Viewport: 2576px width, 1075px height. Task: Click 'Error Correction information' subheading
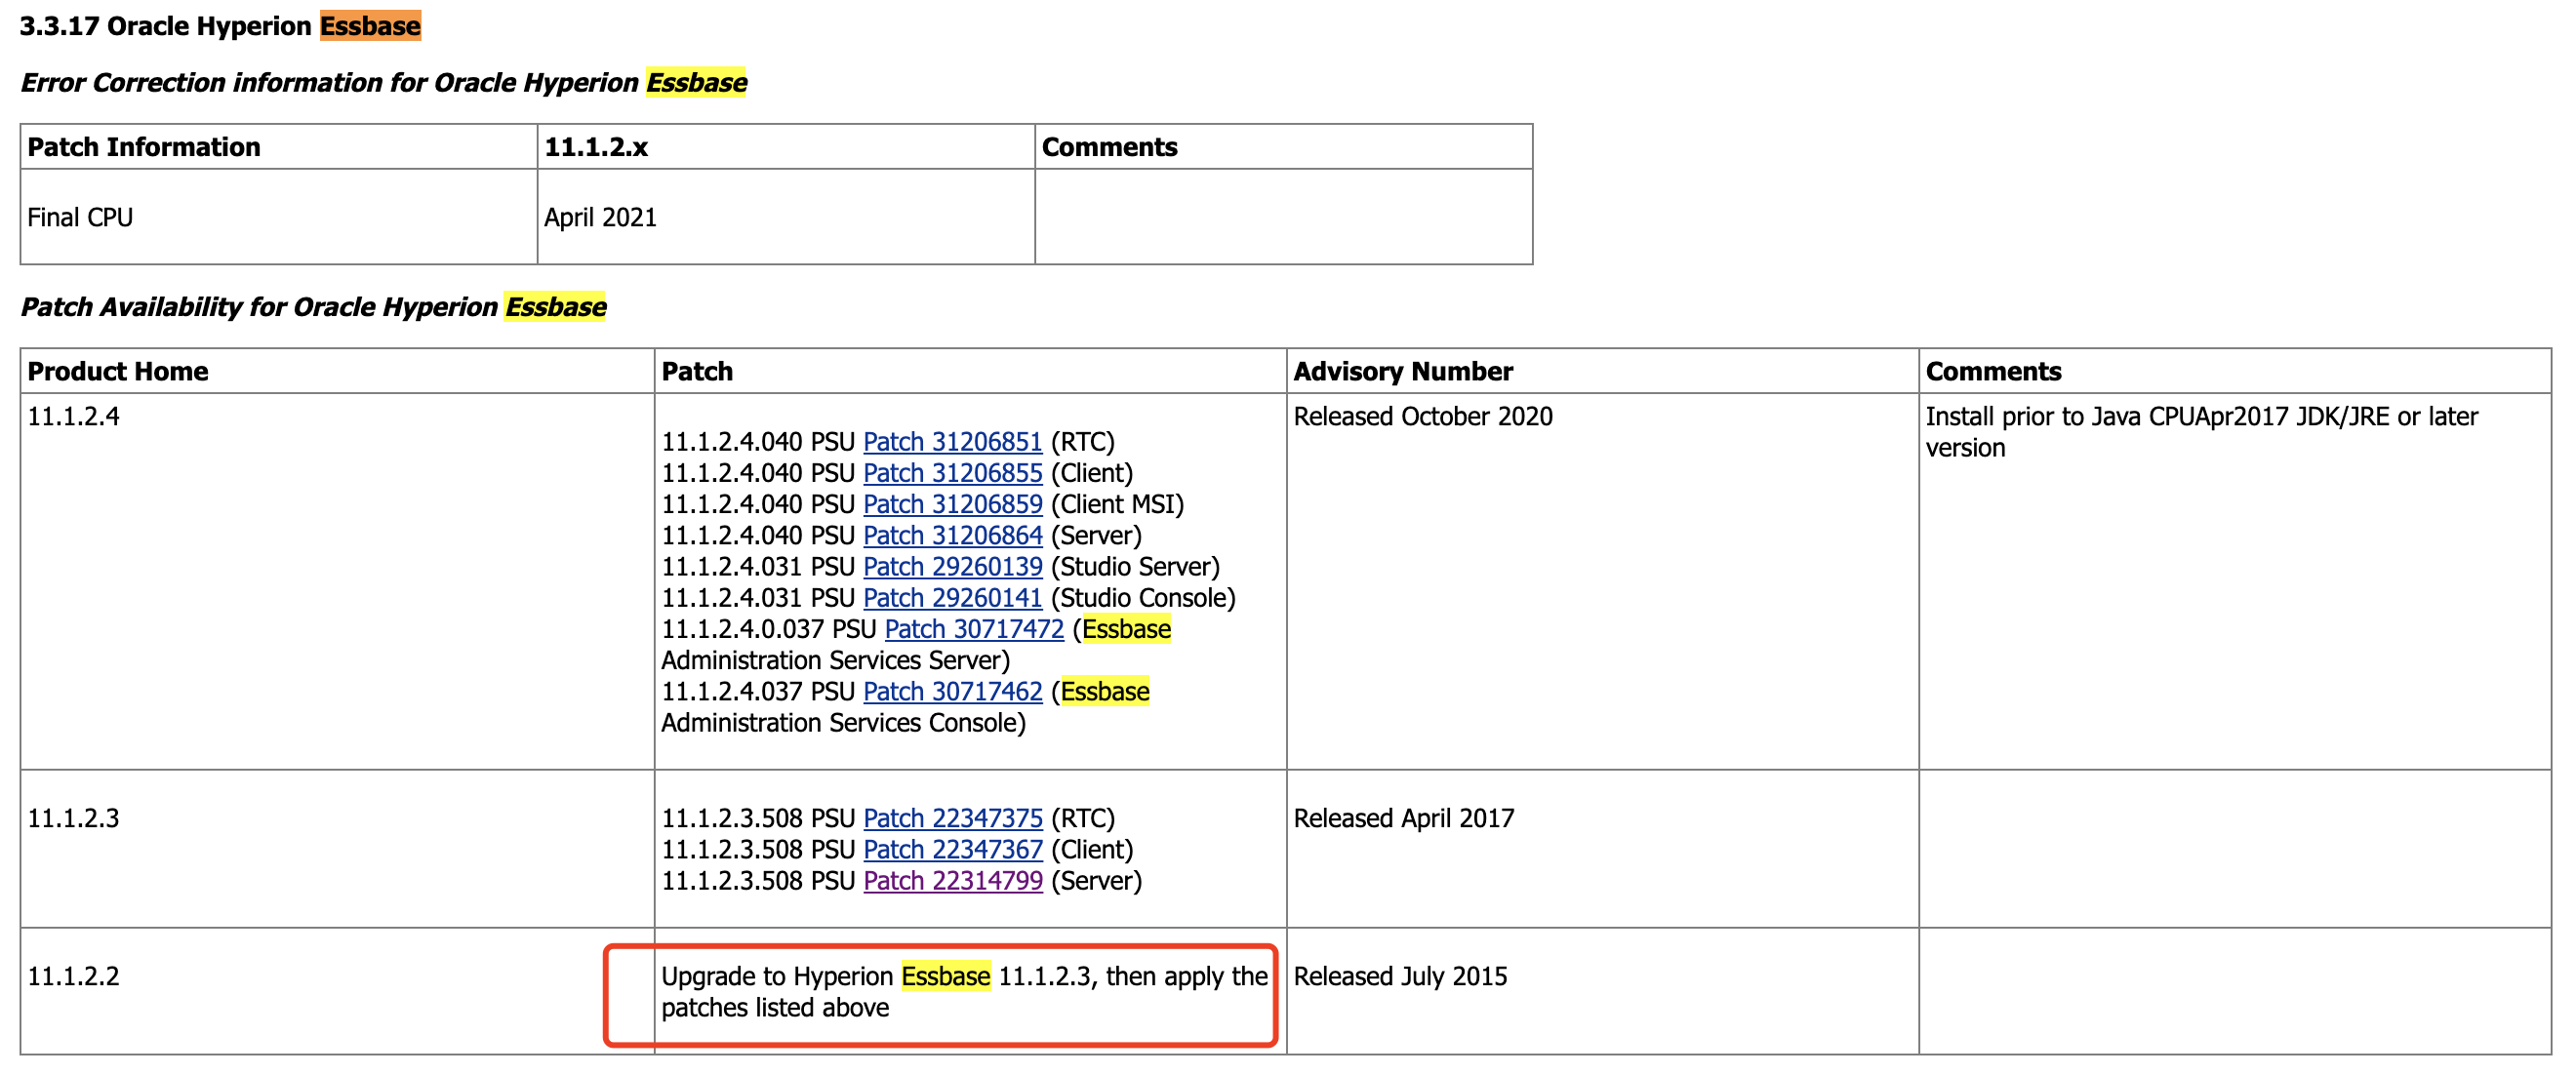(383, 82)
